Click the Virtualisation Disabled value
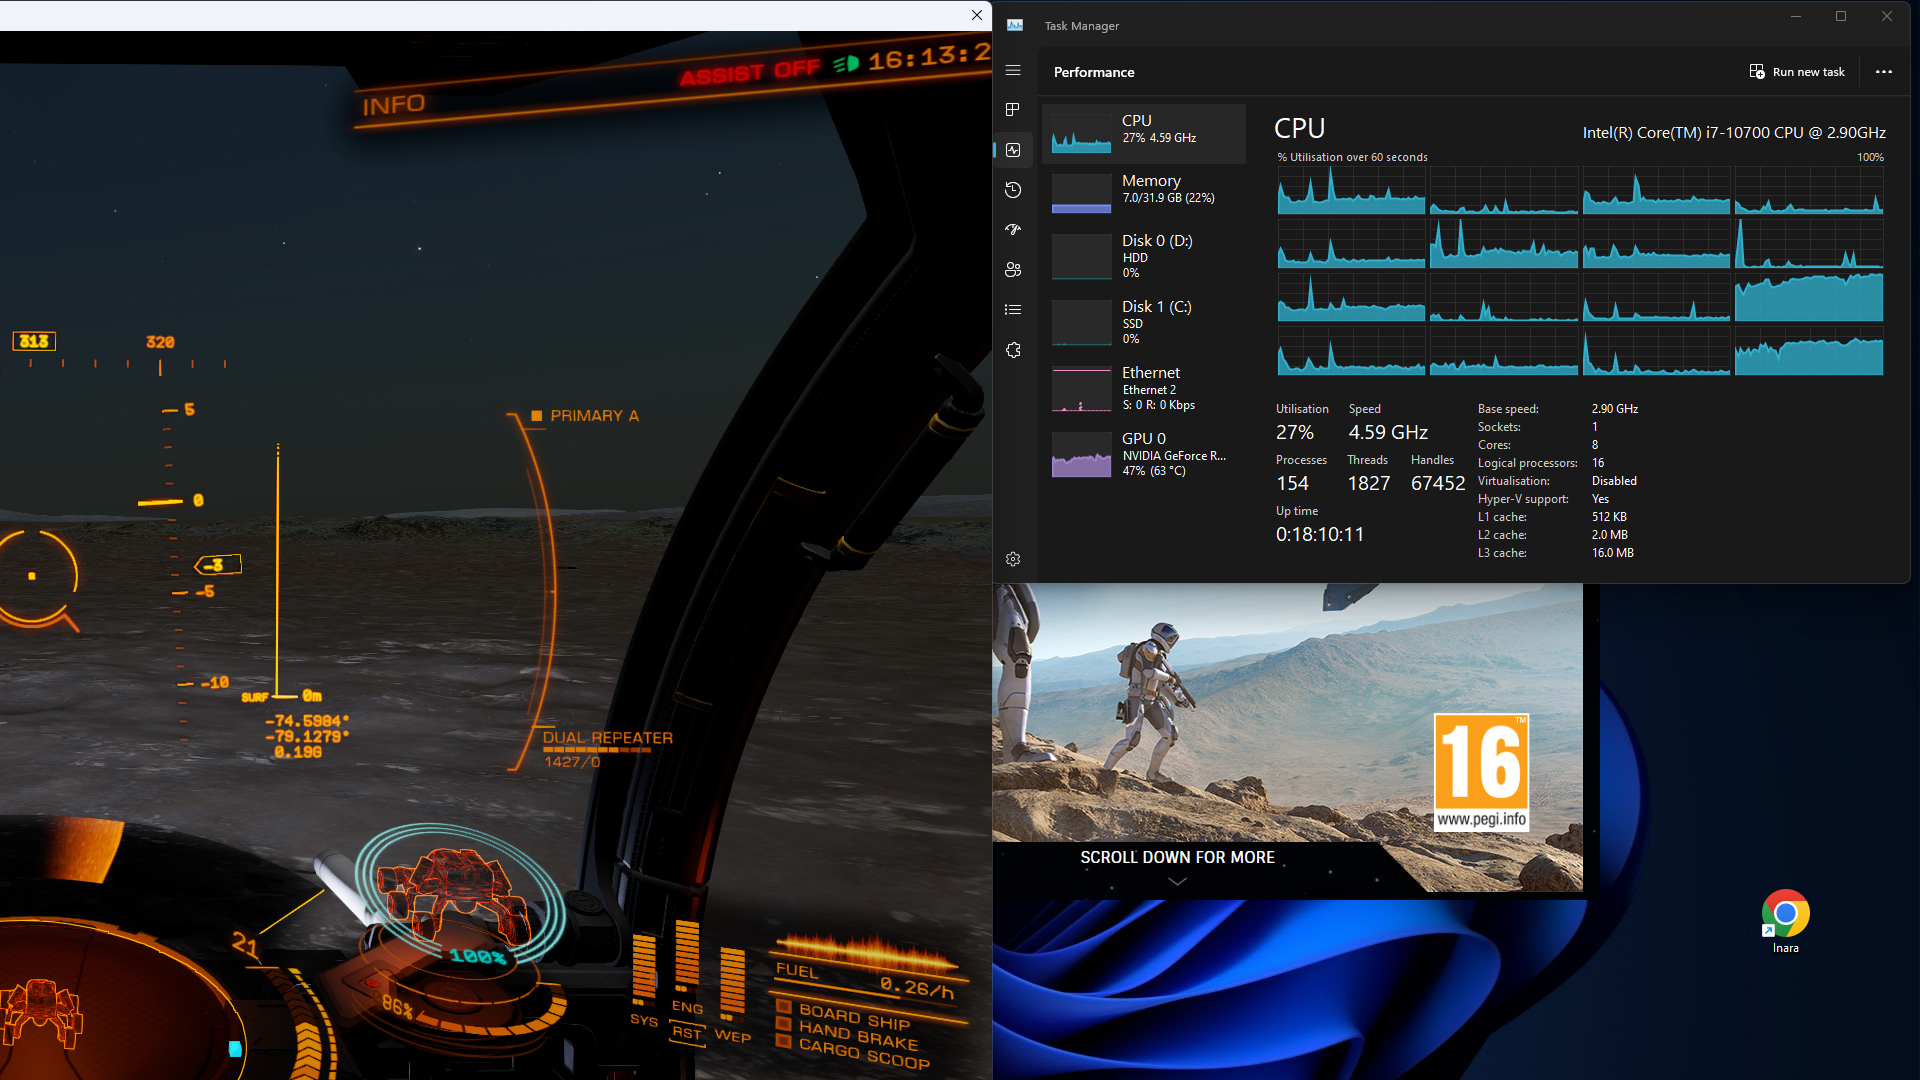 (1614, 481)
